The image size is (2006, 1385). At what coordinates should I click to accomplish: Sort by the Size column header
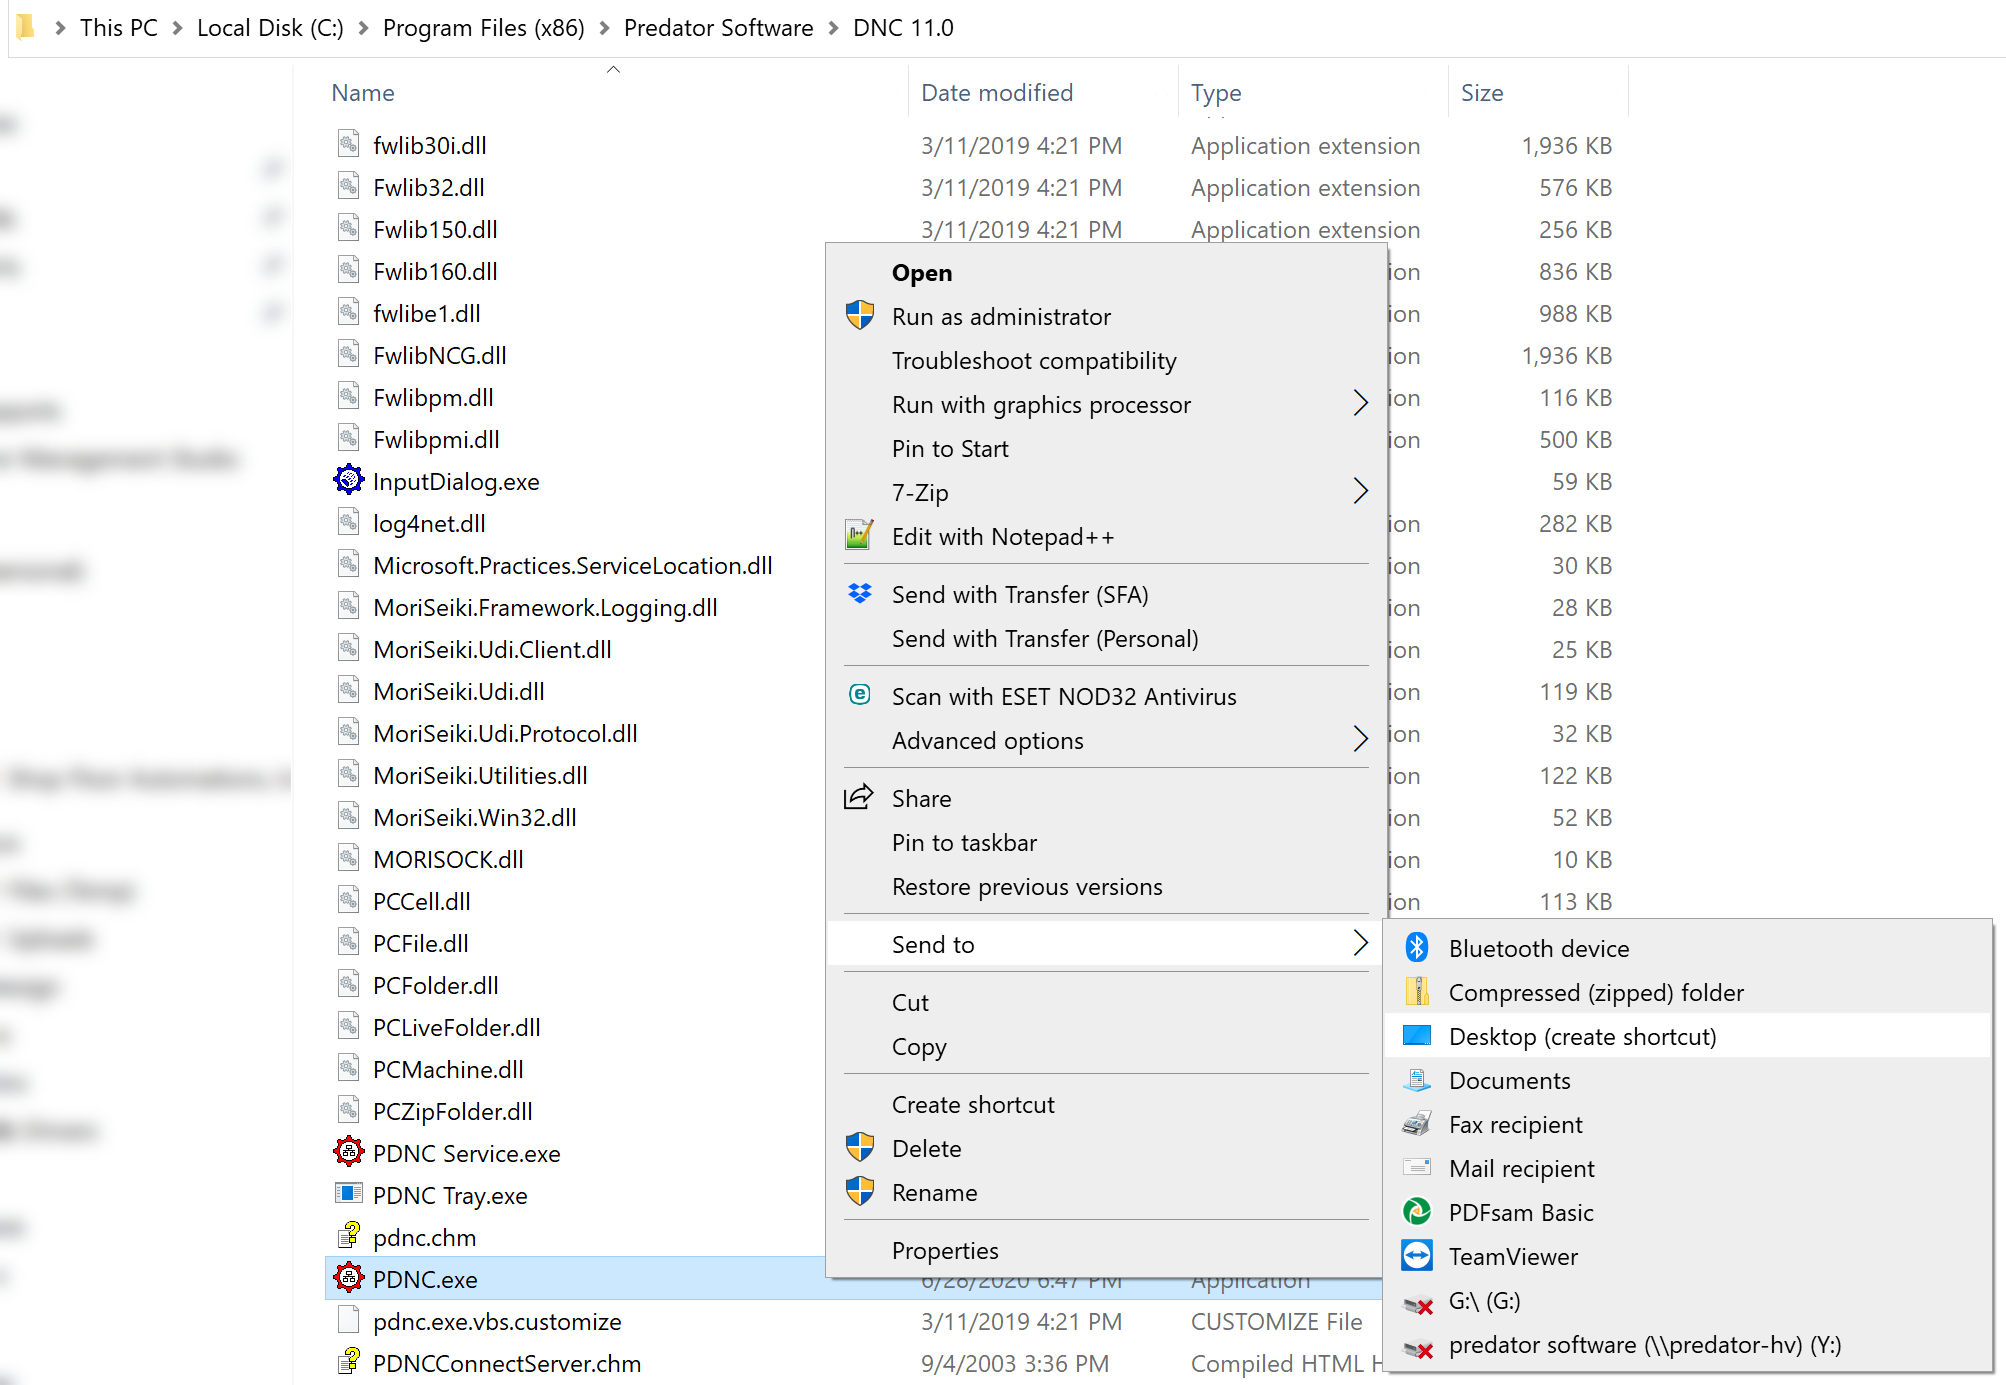tap(1482, 93)
